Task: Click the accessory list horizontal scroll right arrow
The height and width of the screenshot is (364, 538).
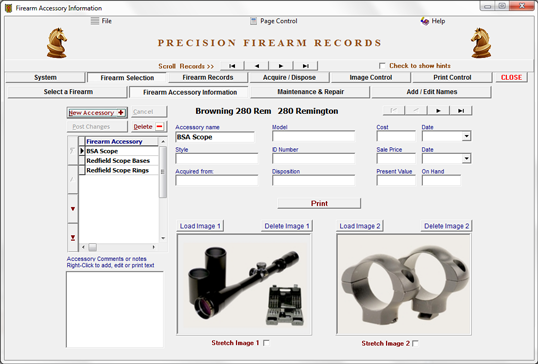Action: click(x=153, y=247)
